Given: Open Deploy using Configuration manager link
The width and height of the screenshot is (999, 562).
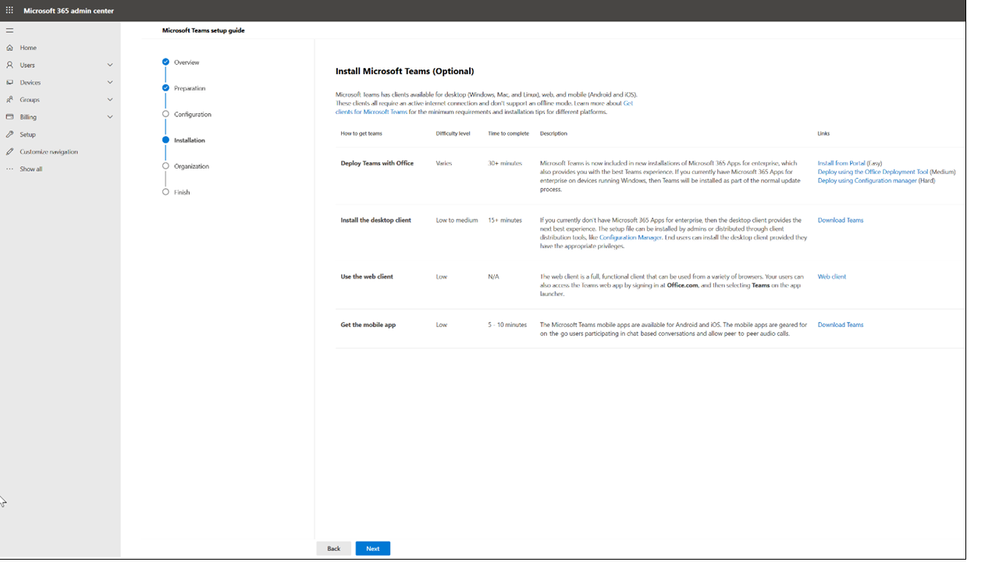Looking at the screenshot, I should pyautogui.click(x=867, y=180).
